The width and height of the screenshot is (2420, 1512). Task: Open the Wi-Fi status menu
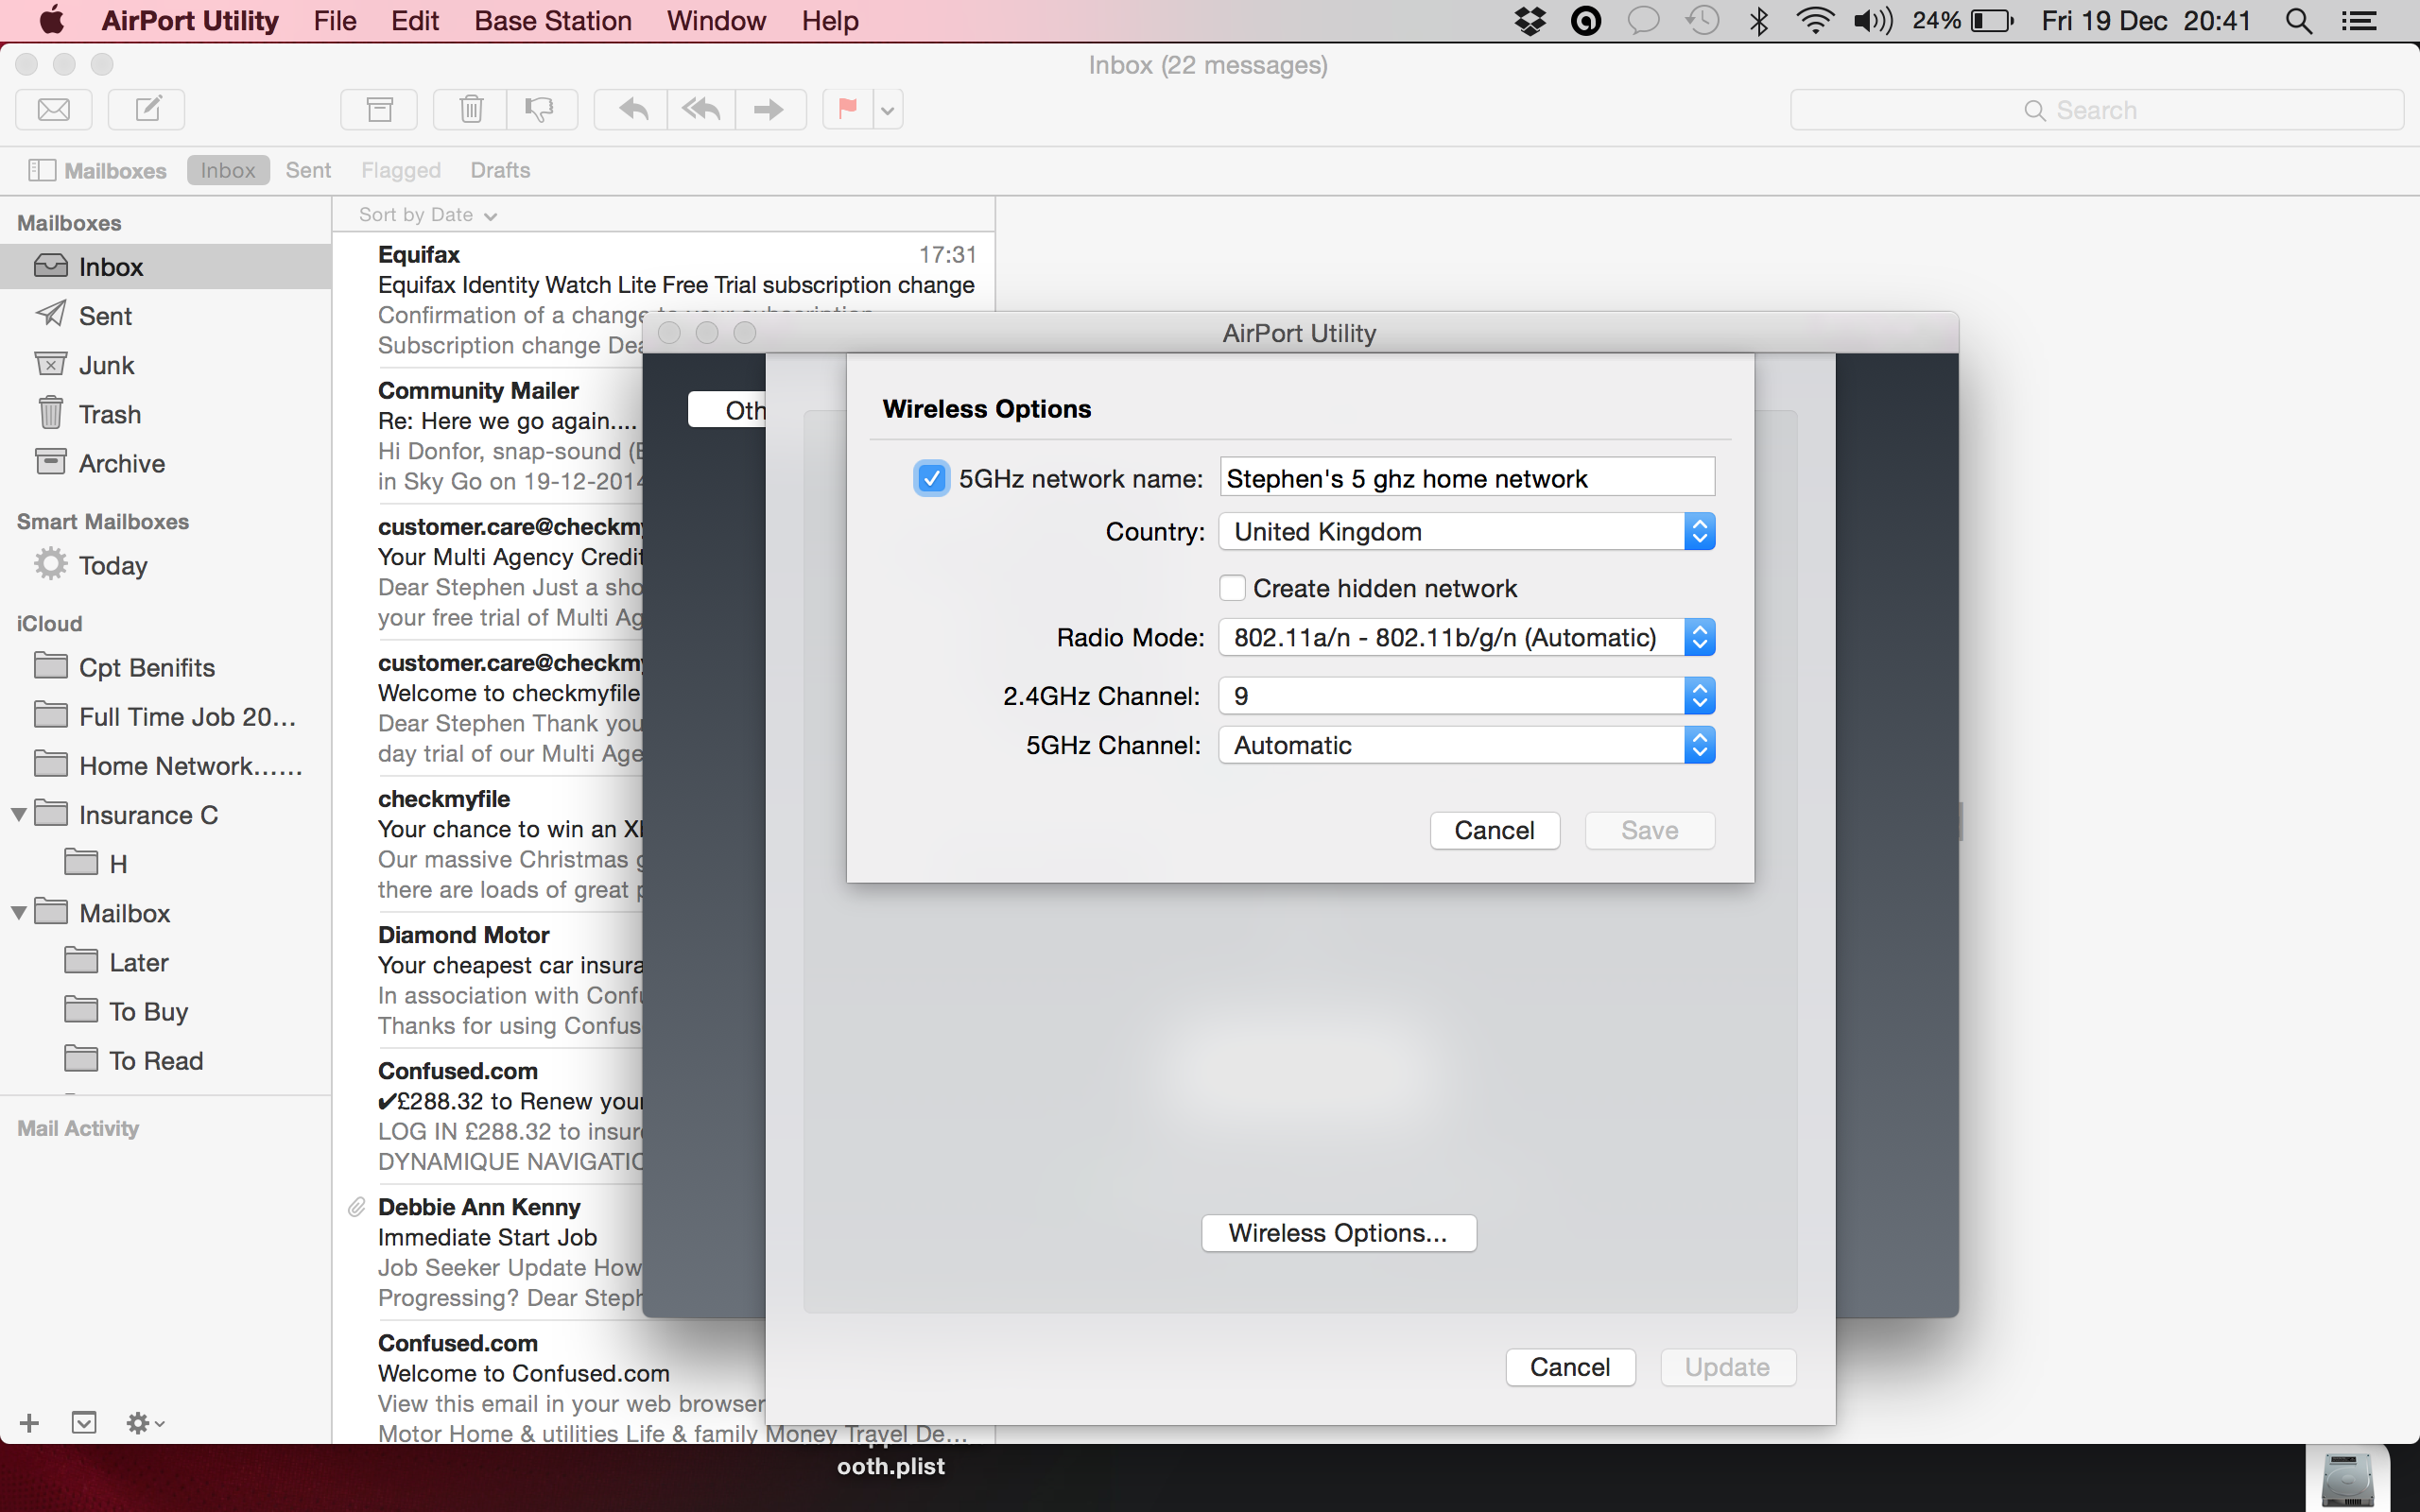1815,20
